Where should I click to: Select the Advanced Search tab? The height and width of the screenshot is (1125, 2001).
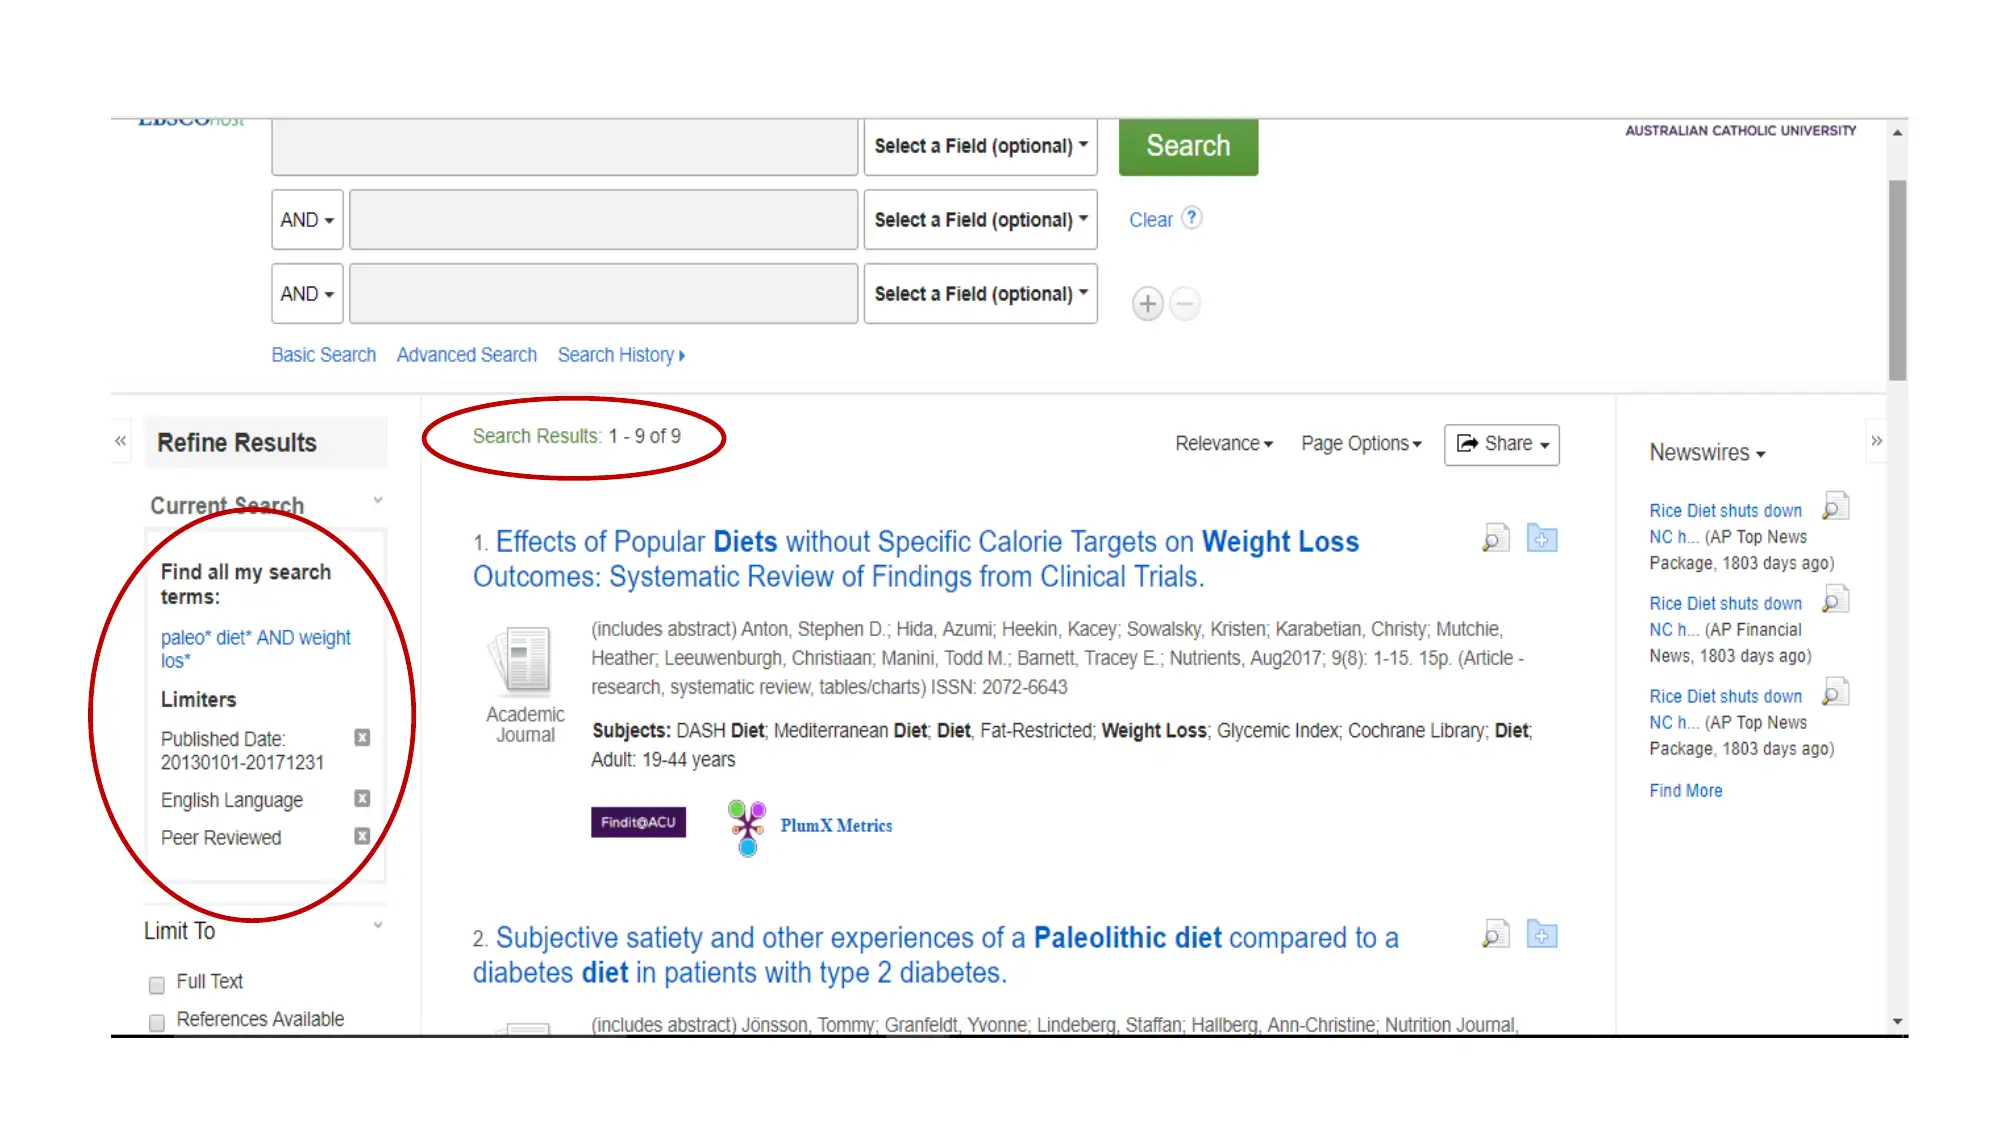[x=466, y=354]
